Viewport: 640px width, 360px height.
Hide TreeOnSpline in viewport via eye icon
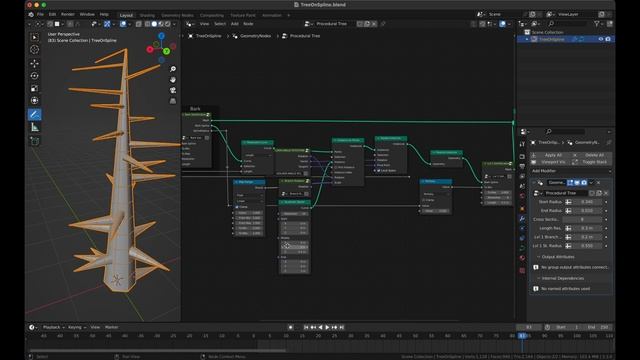click(601, 39)
